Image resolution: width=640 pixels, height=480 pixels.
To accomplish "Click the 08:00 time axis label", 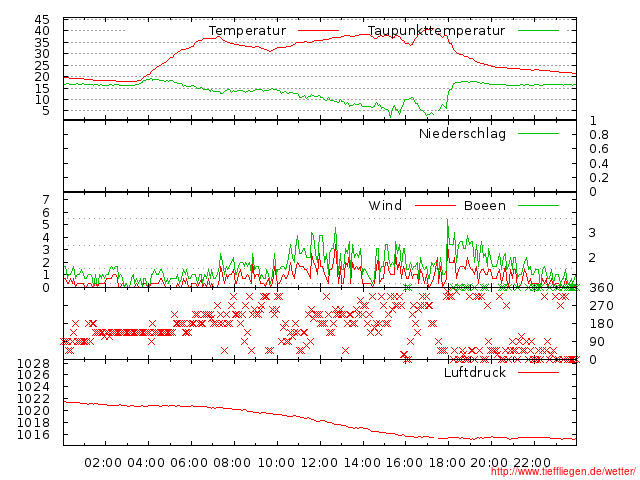I will (232, 463).
